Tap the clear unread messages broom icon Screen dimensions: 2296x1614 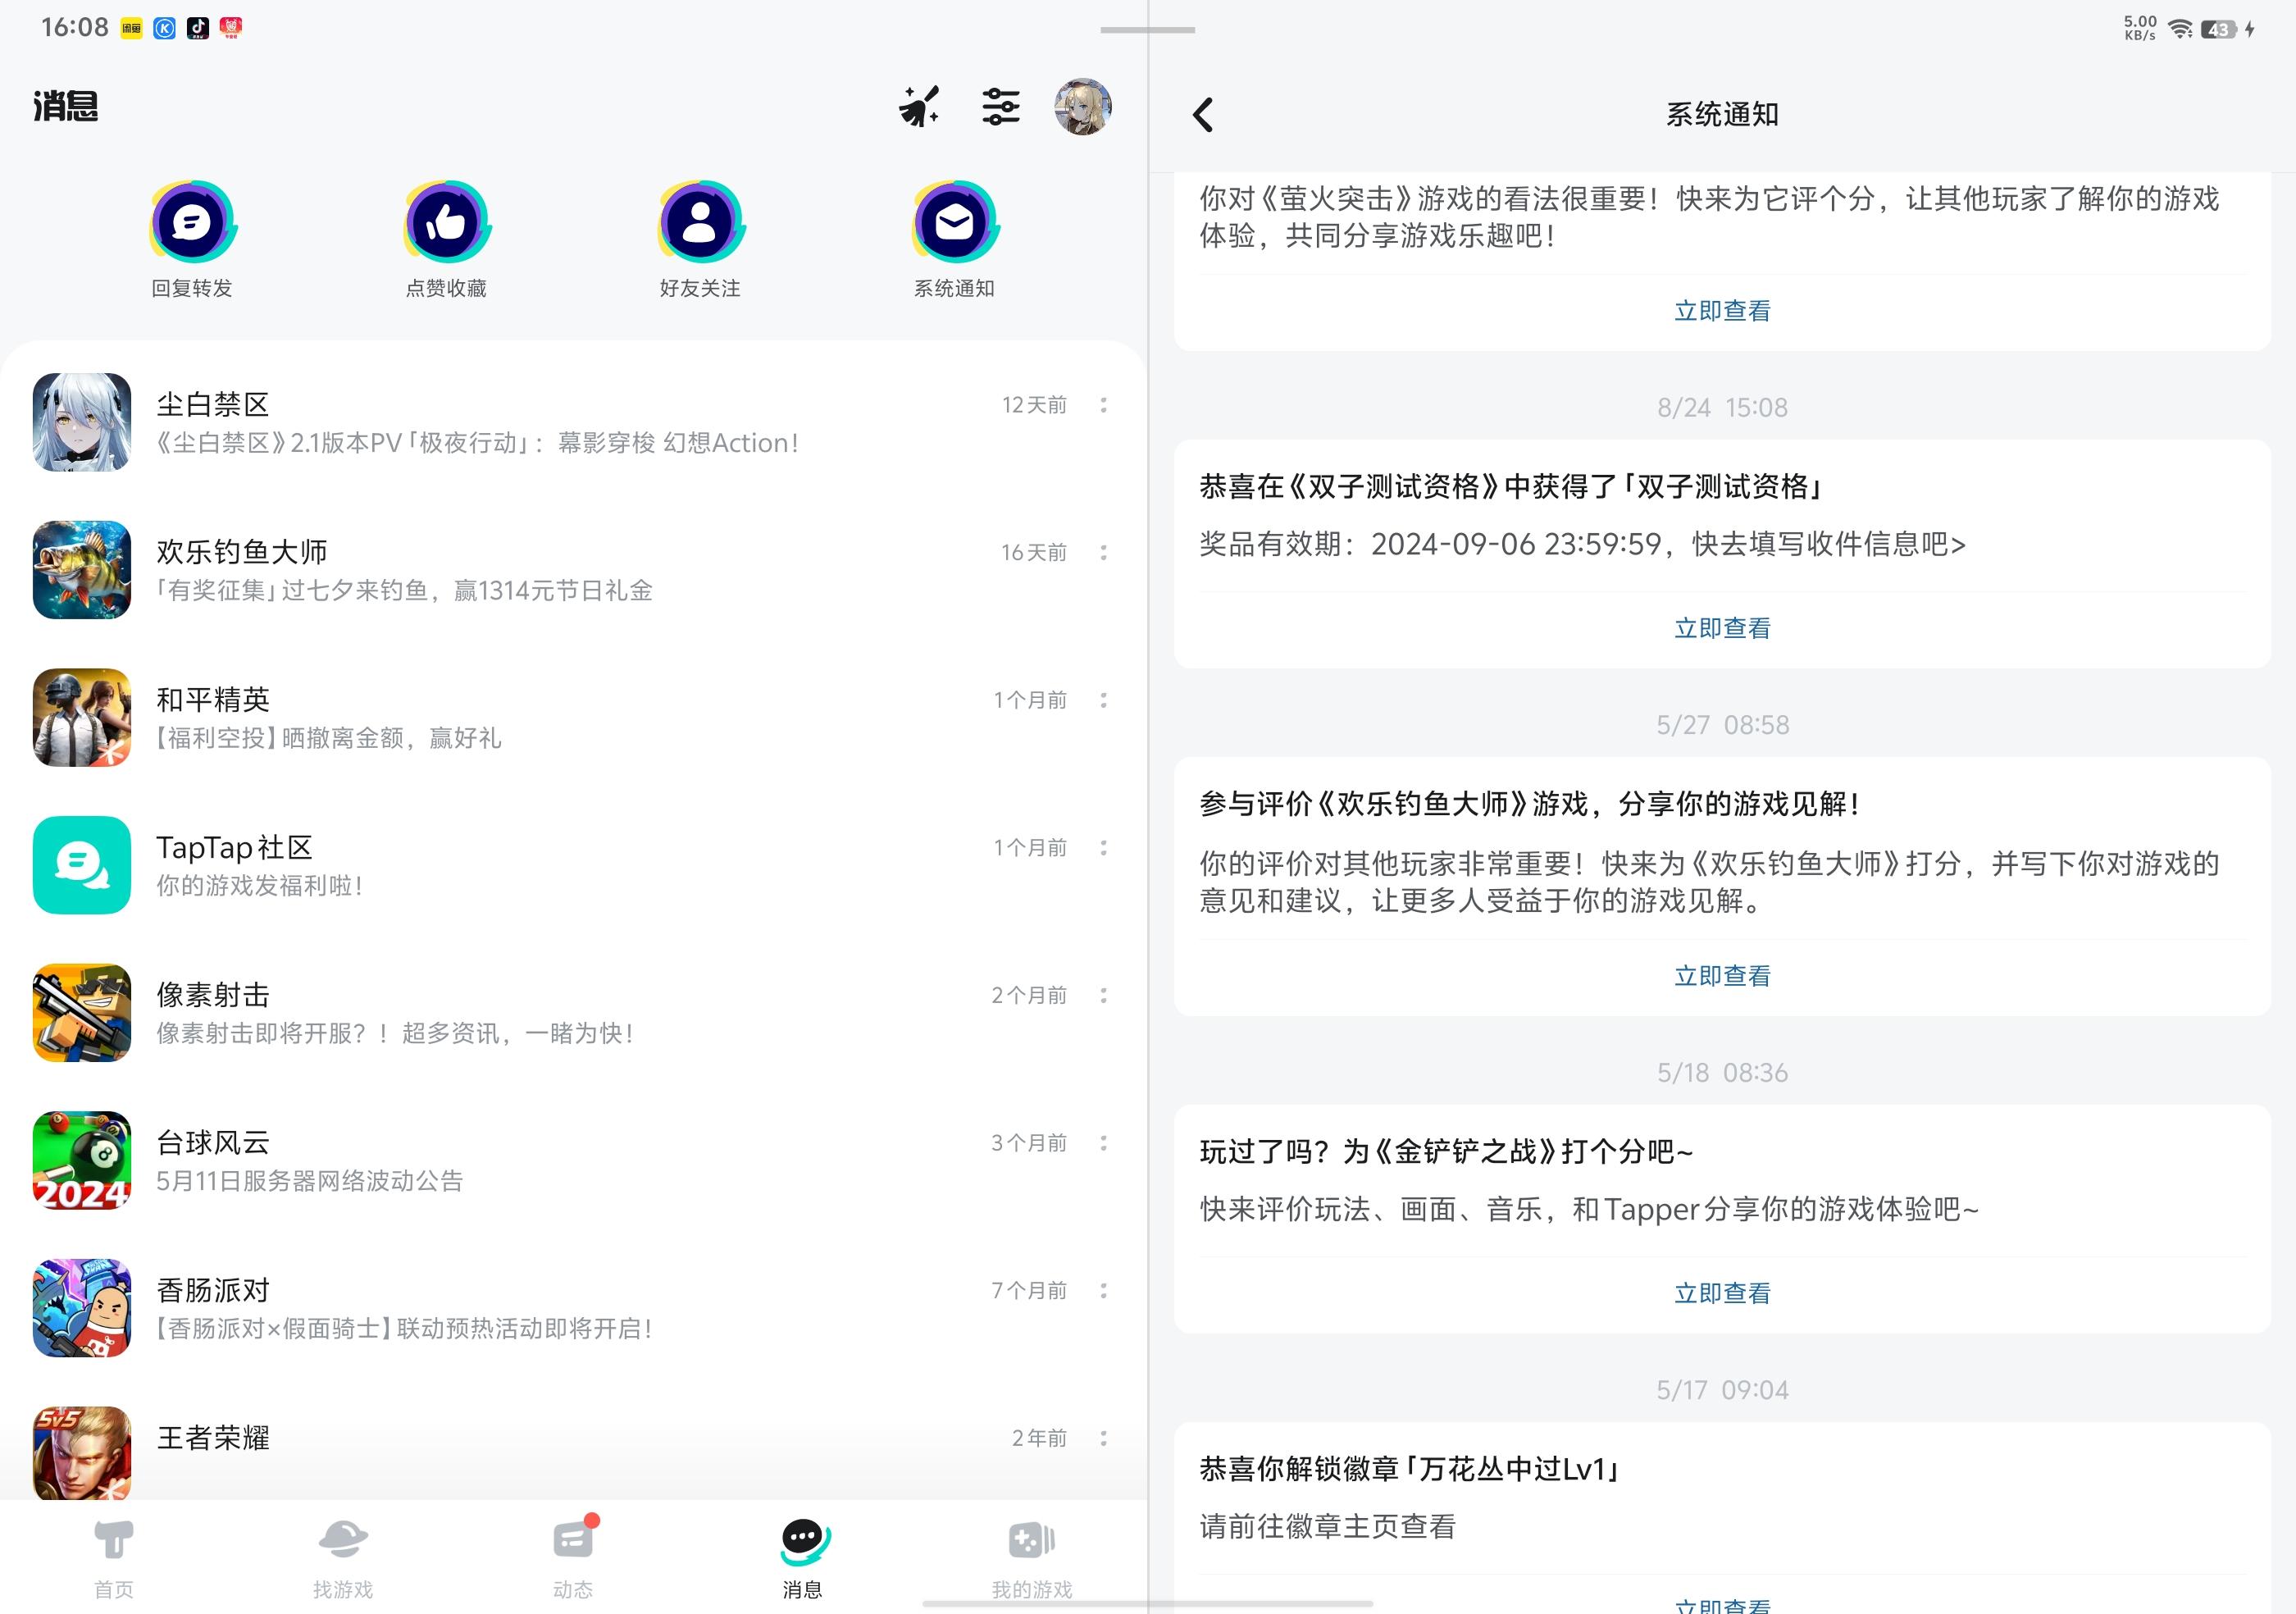click(x=919, y=106)
